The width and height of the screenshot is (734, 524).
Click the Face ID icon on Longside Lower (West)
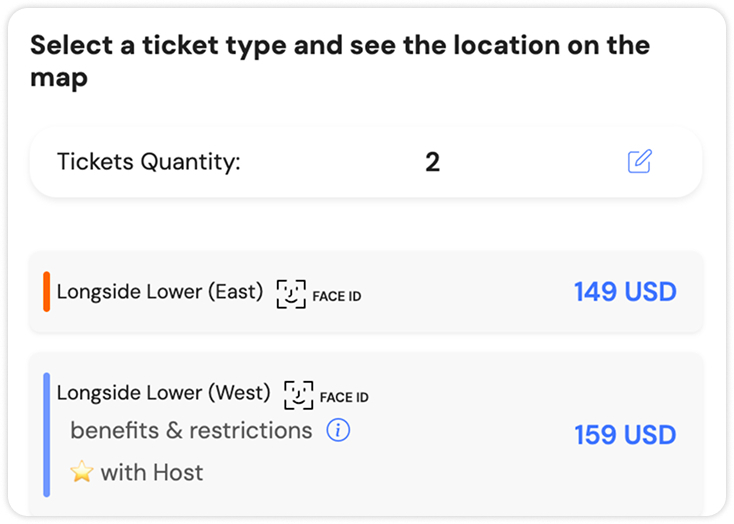point(299,394)
